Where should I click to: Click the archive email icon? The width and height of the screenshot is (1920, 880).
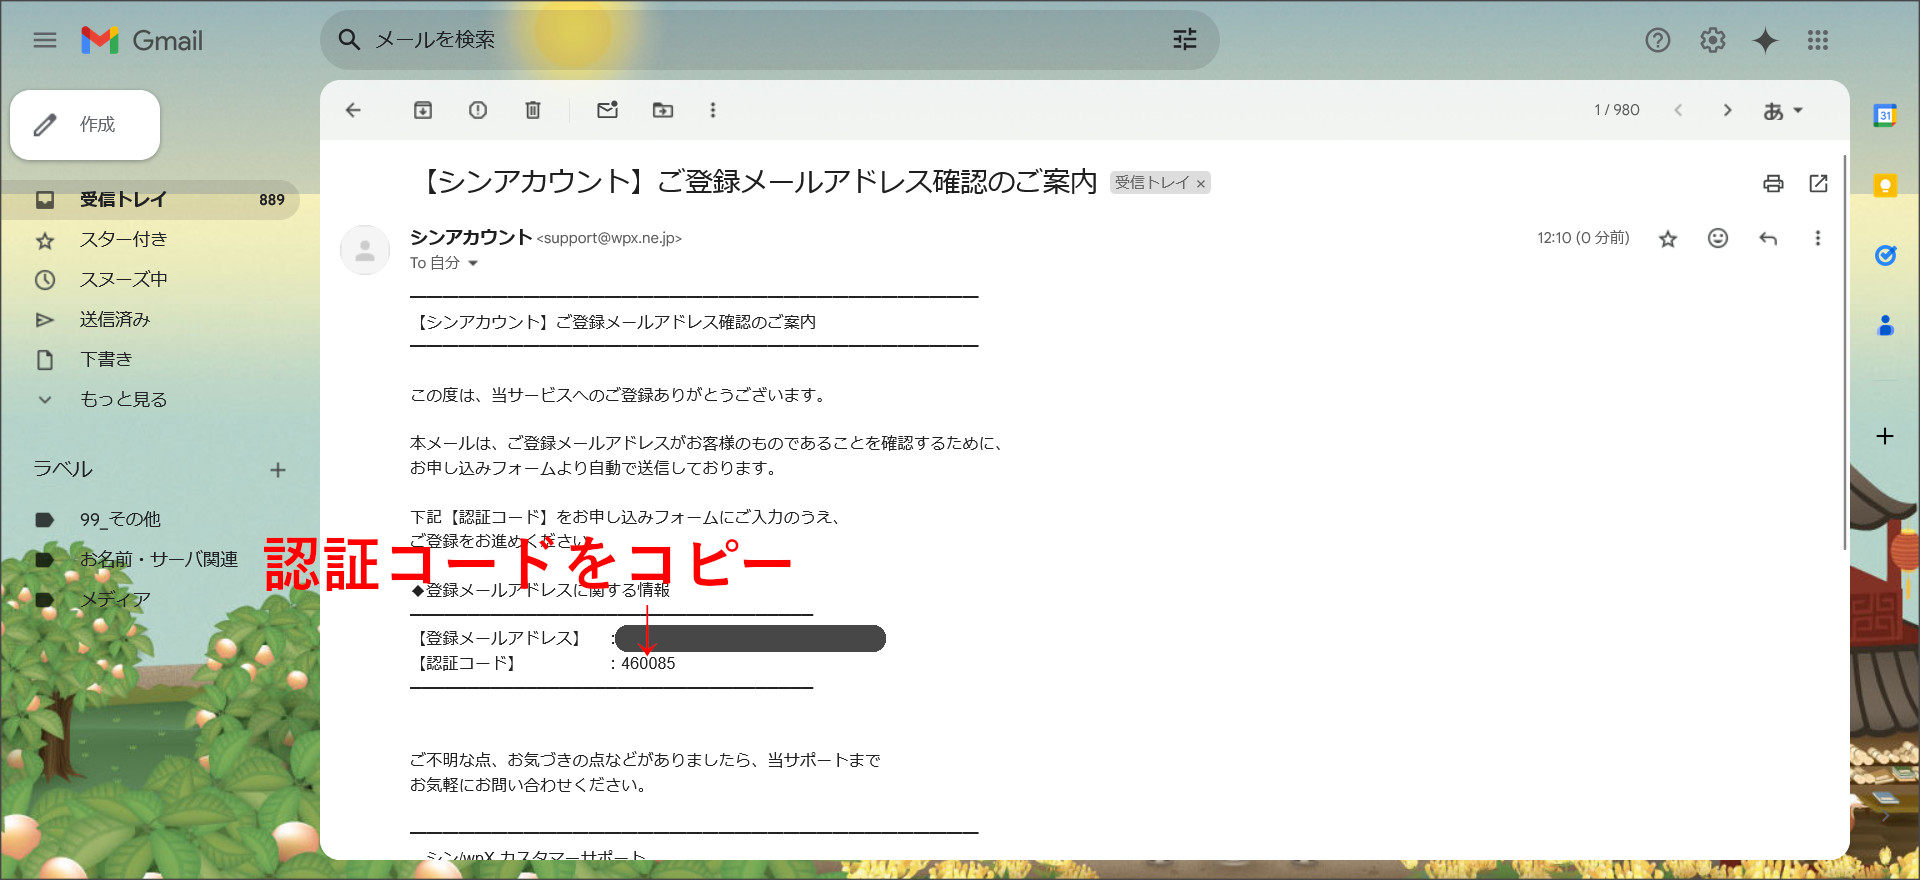[x=423, y=110]
